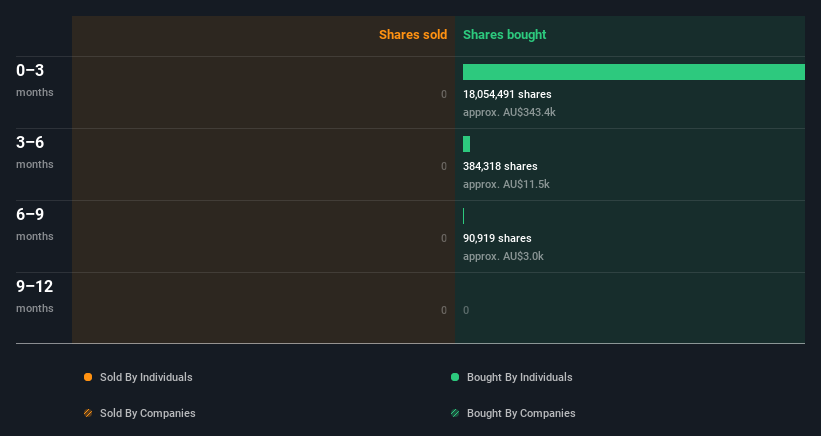
Task: Click the shares sold zero in 9–12 months row
Action: tap(443, 310)
